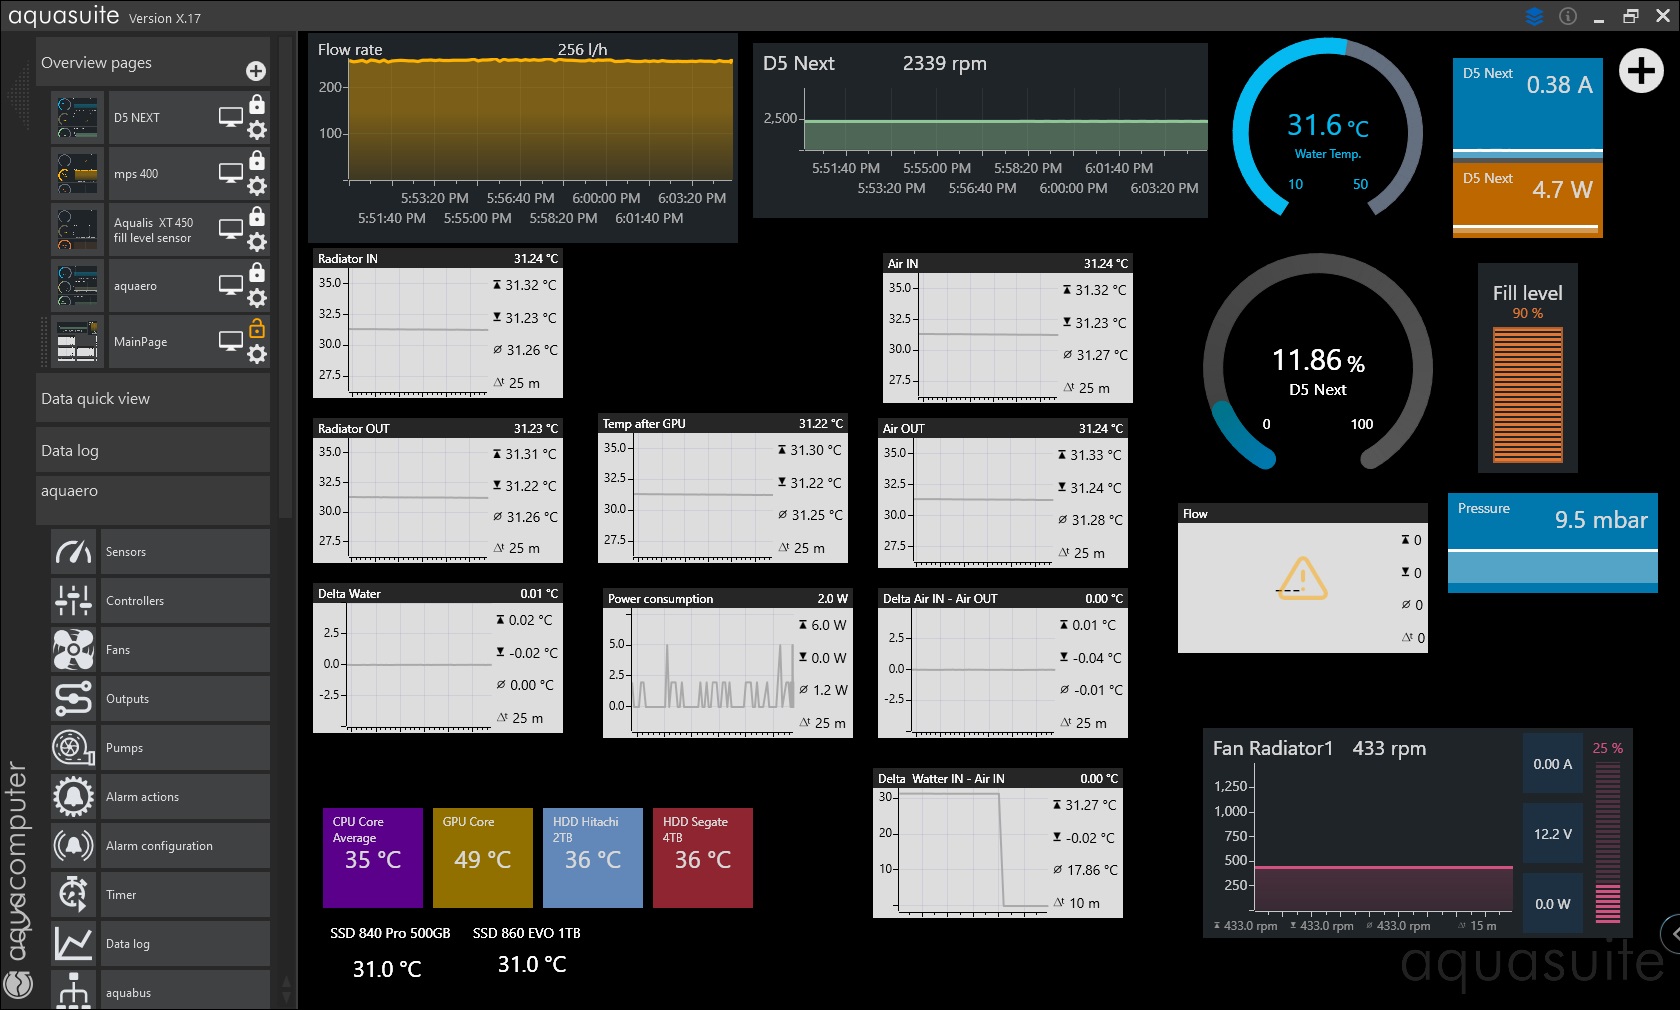Select the Outputs menu item
This screenshot has width=1680, height=1010.
pyautogui.click(x=185, y=699)
